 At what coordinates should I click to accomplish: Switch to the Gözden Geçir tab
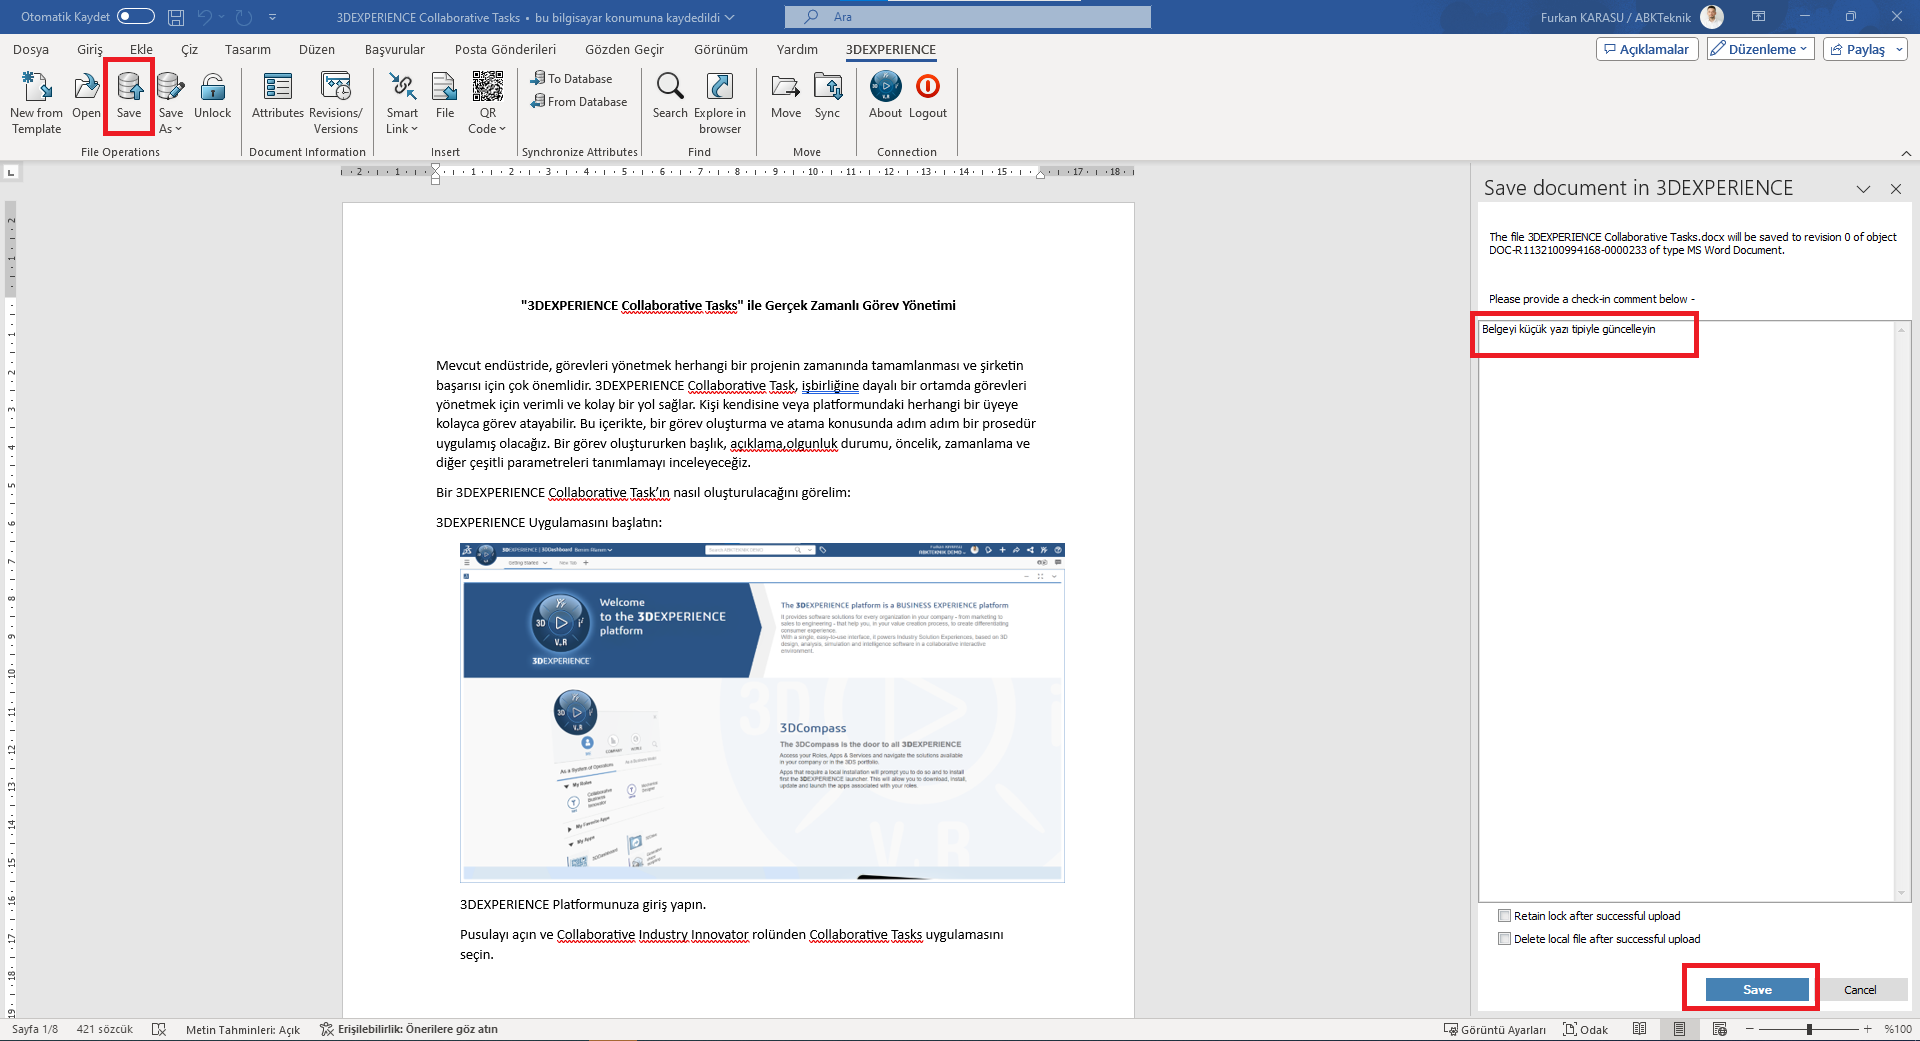pos(624,49)
